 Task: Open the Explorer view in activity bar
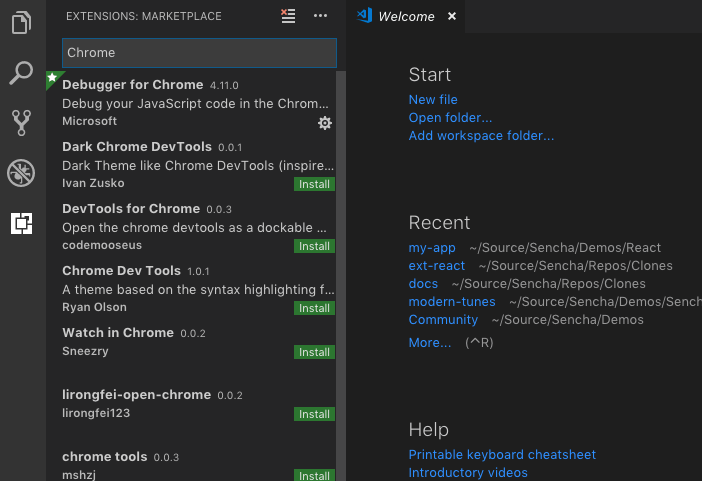coord(21,22)
